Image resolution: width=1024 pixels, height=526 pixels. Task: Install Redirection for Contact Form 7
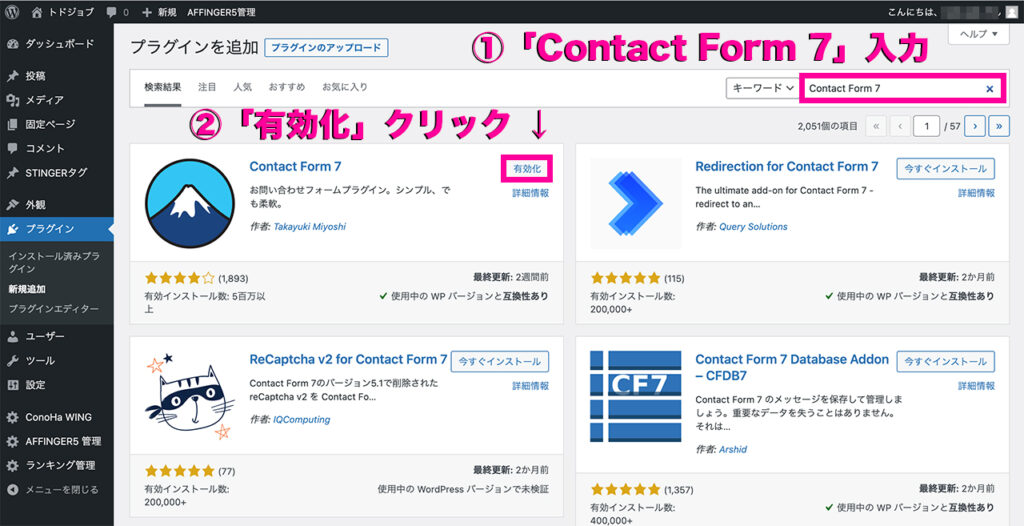click(x=946, y=169)
